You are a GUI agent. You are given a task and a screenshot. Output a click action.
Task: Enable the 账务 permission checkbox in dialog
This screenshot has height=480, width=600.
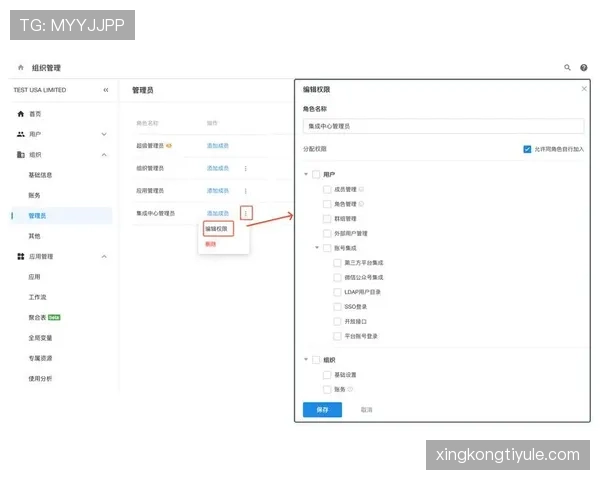(x=327, y=389)
